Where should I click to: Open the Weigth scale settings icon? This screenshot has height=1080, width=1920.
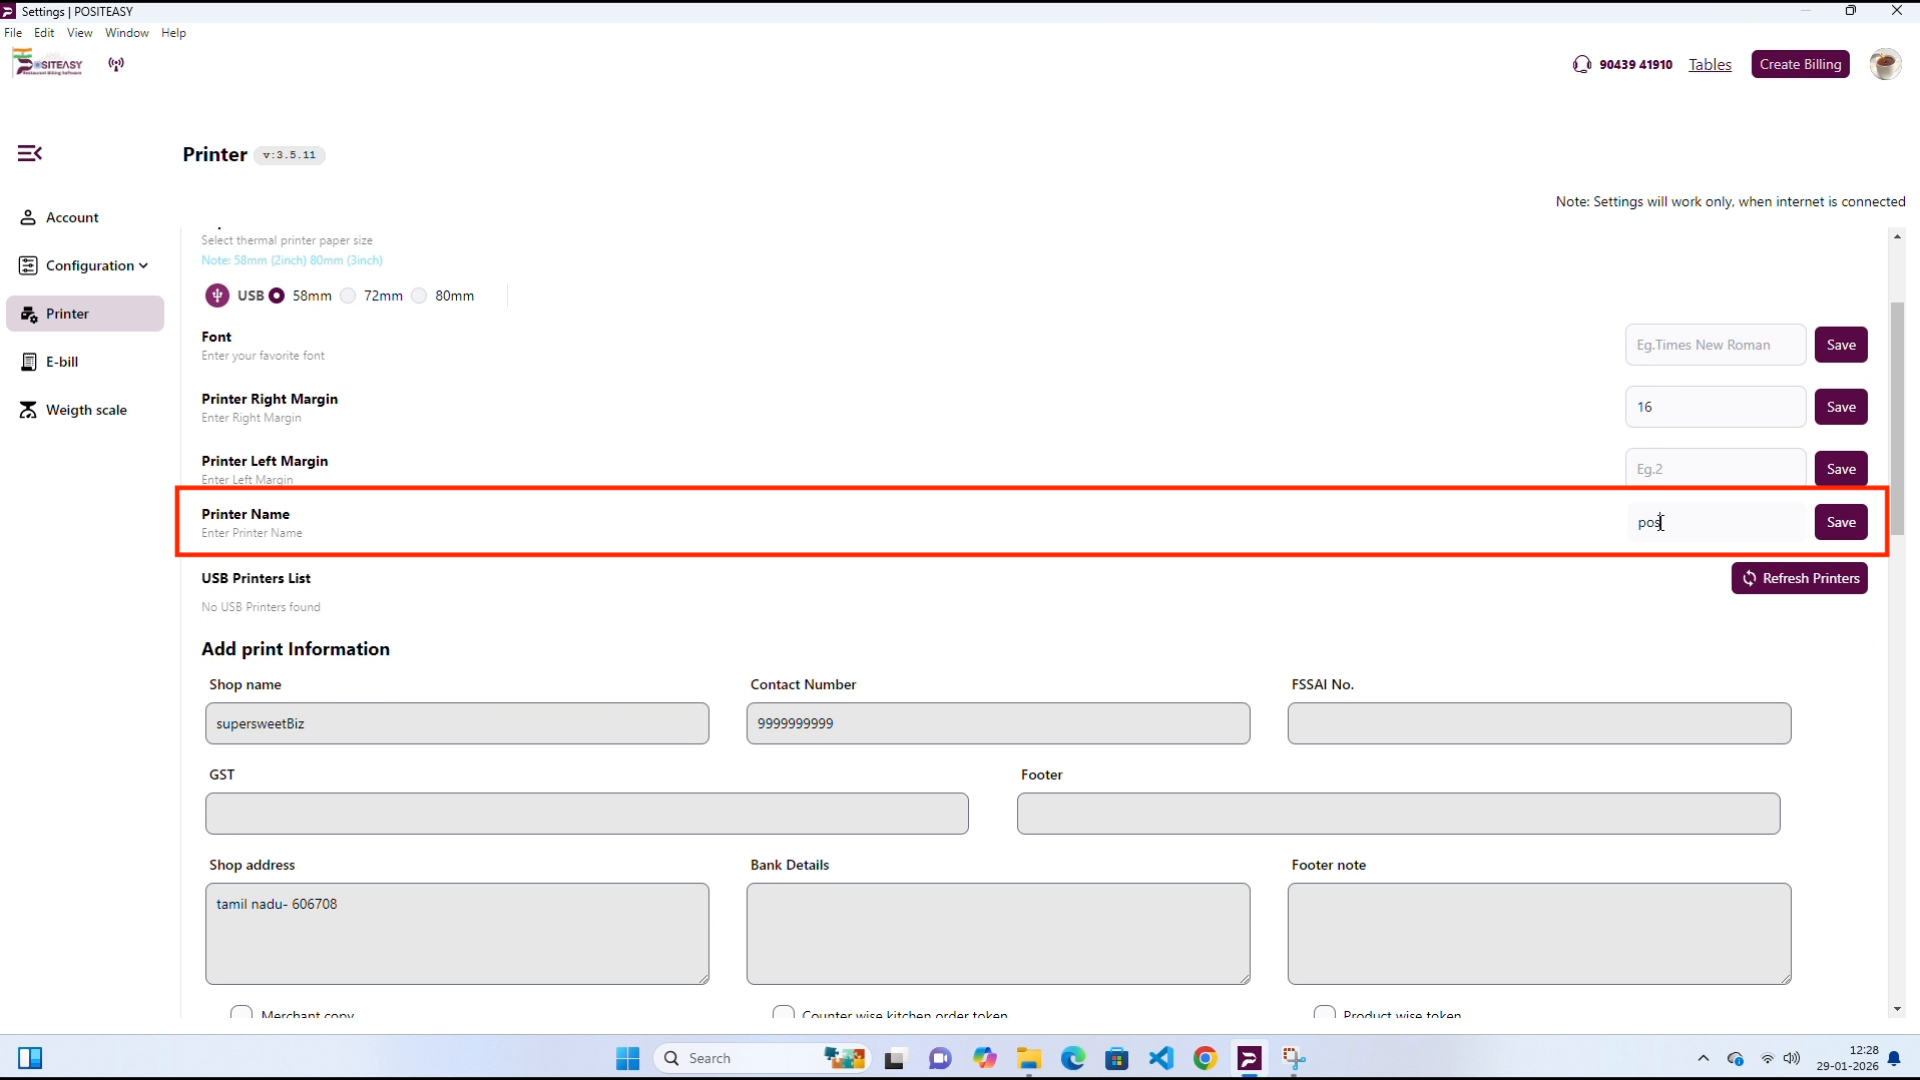(29, 410)
